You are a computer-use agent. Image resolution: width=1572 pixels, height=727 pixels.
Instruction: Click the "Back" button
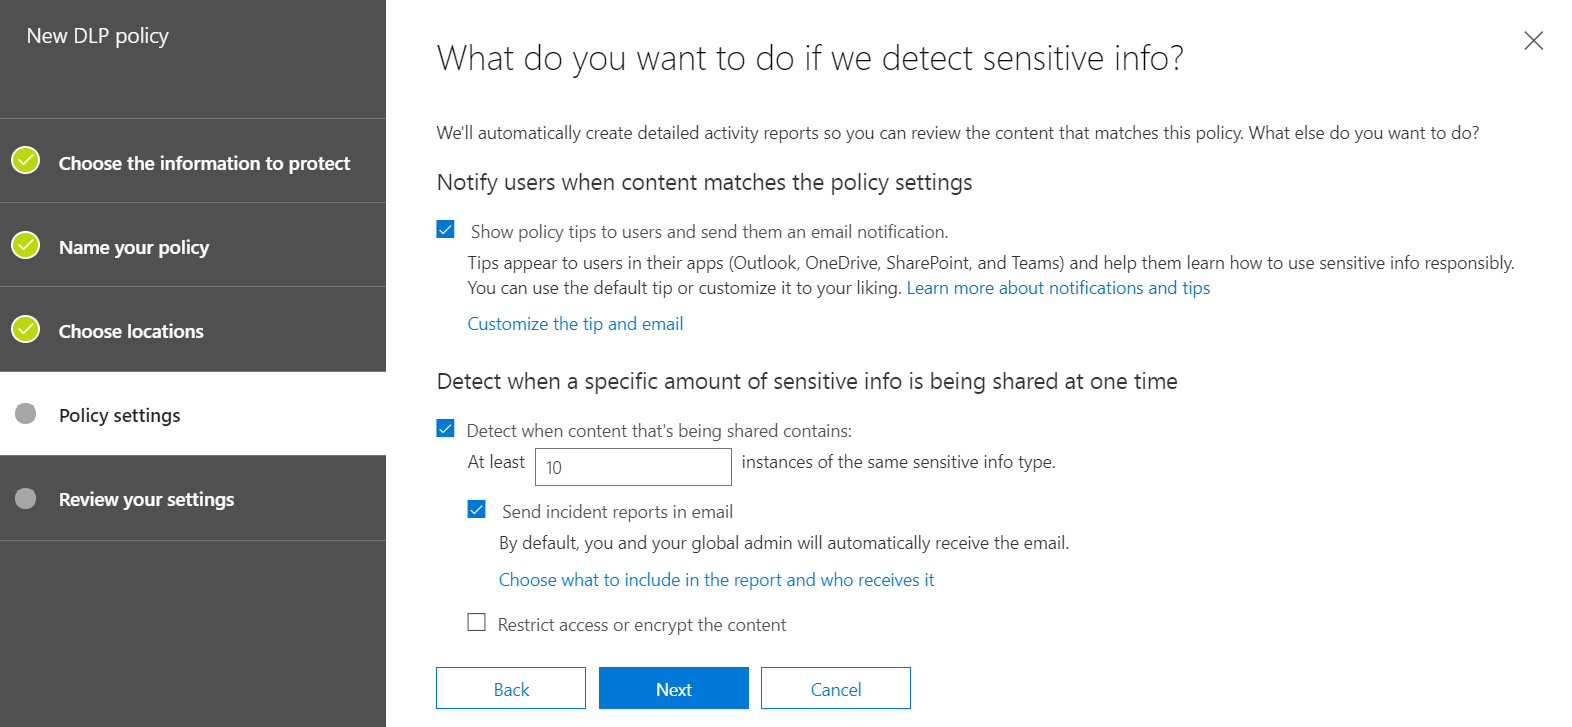(510, 688)
